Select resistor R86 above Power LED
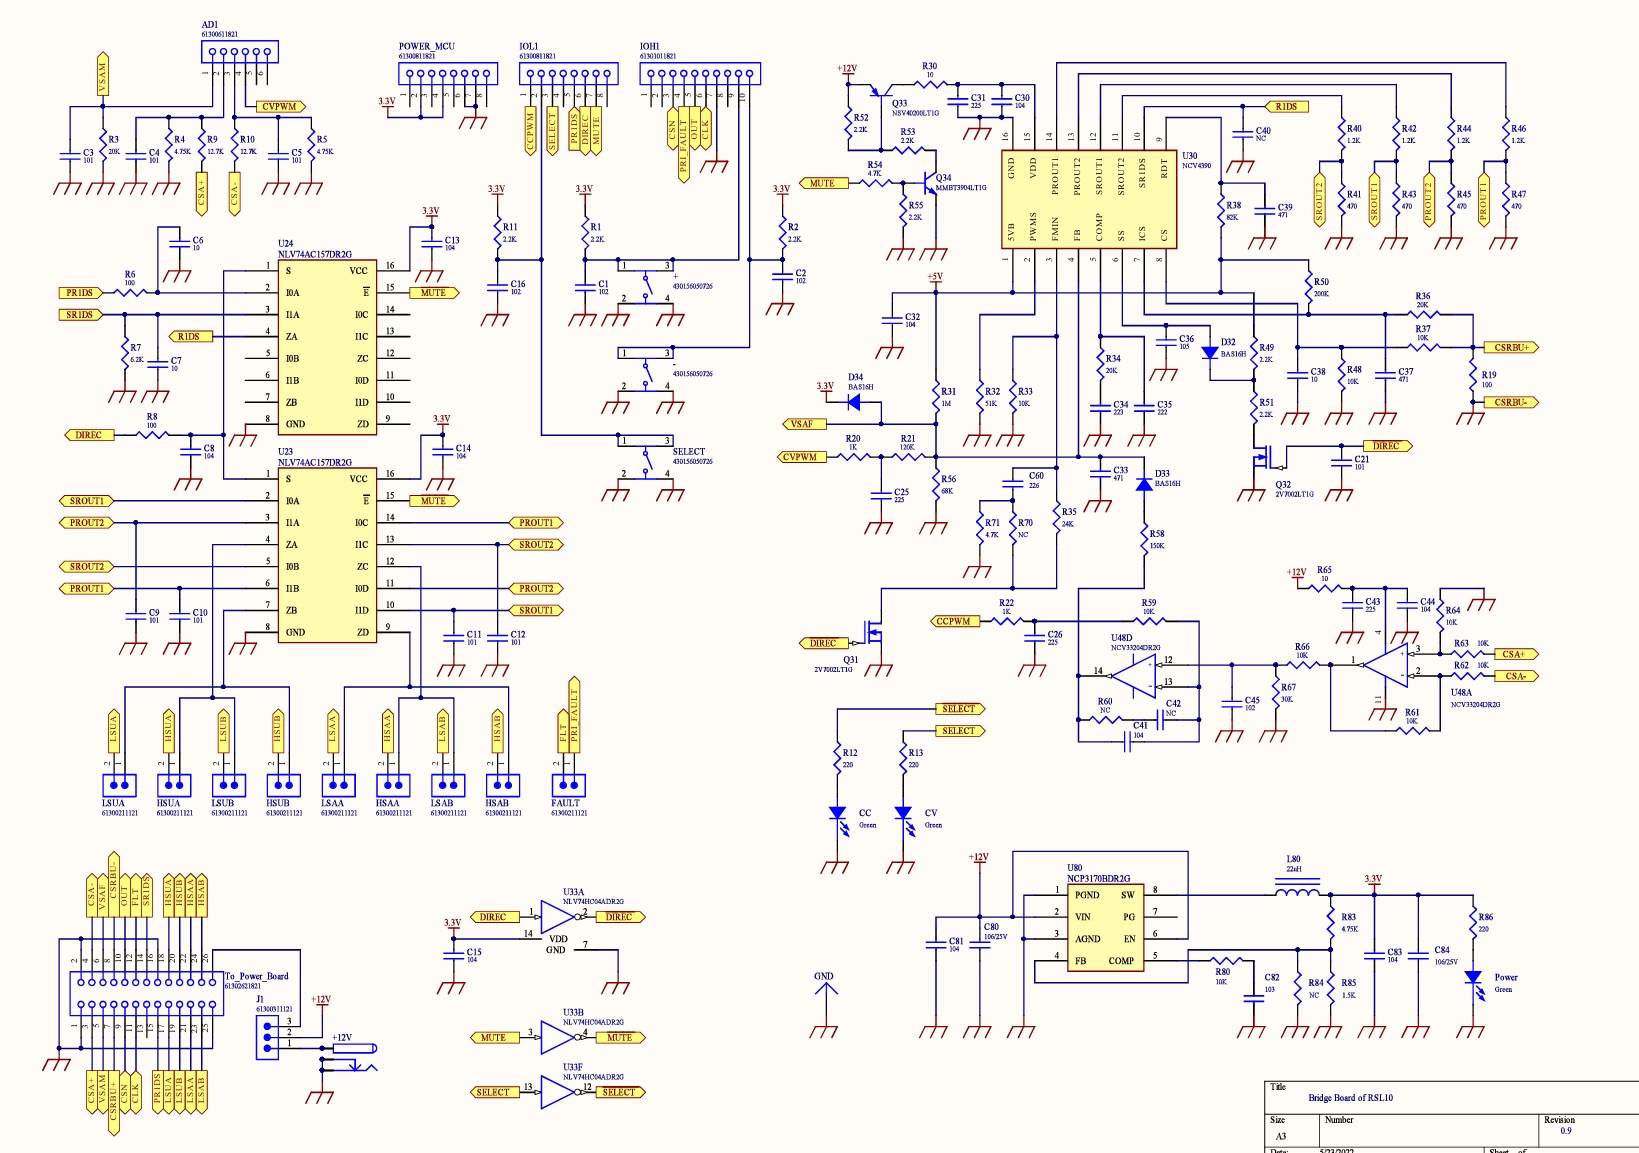Screen dimensions: 1639x1153 (x=1473, y=922)
